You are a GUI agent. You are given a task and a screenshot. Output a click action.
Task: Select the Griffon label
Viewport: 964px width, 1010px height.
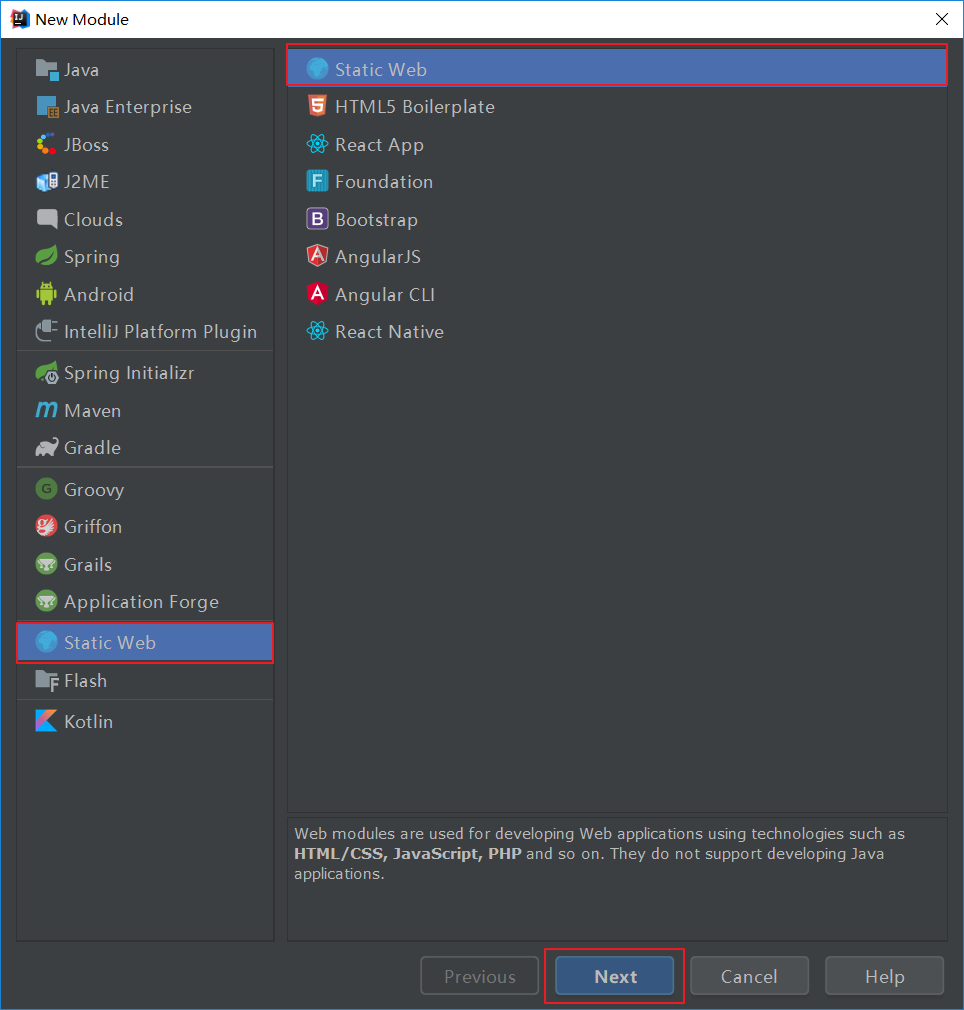pos(93,527)
